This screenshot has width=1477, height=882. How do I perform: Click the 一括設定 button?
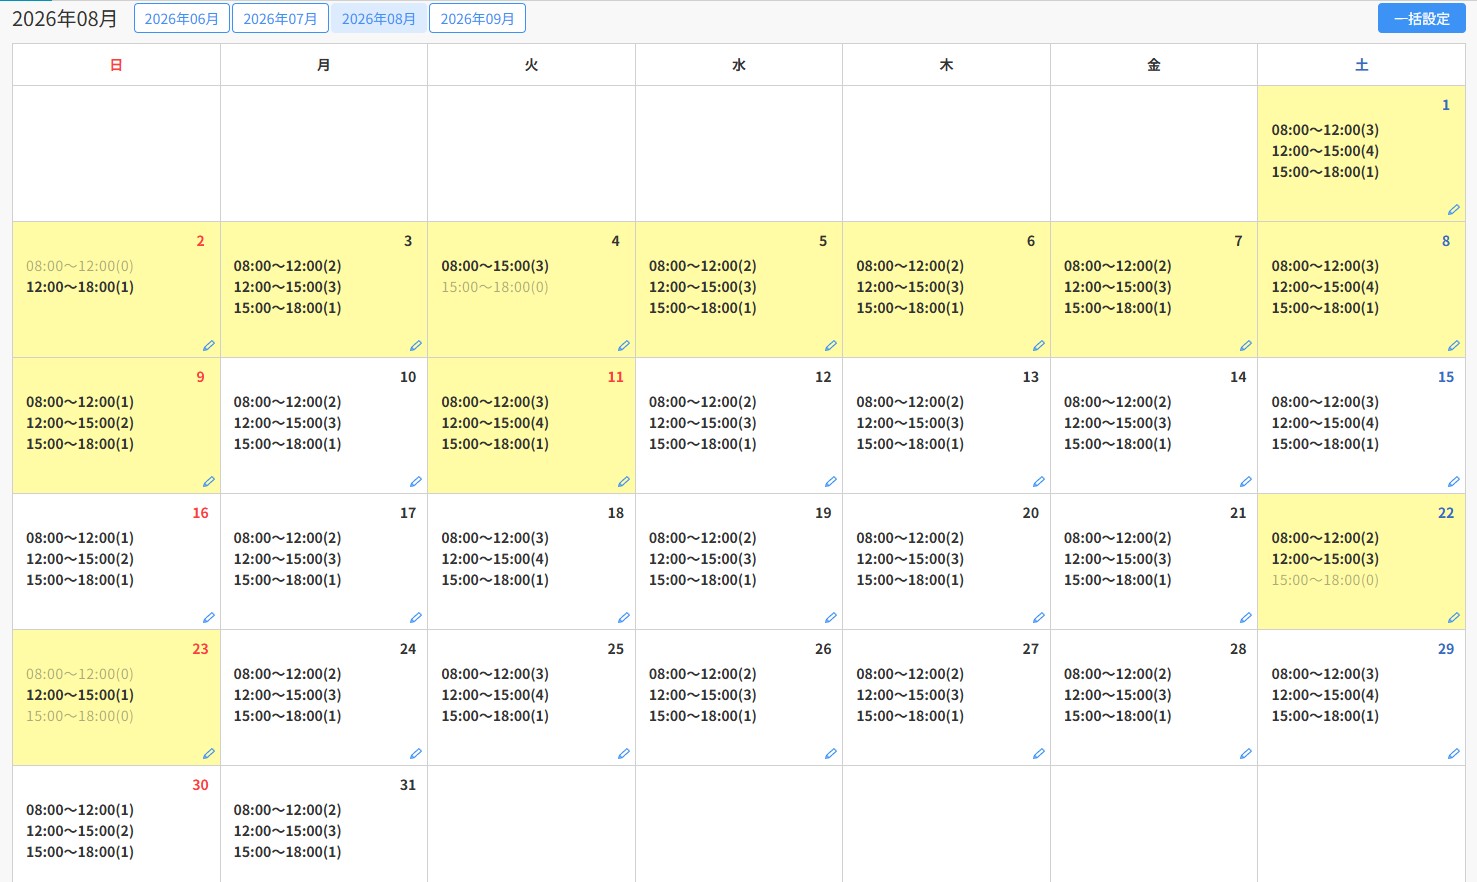tap(1421, 19)
